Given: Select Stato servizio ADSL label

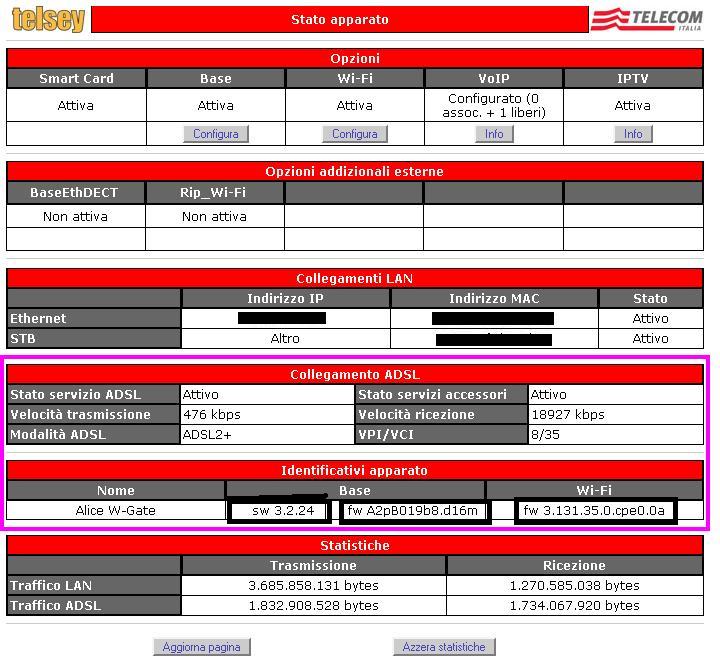Looking at the screenshot, I should (x=94, y=395).
